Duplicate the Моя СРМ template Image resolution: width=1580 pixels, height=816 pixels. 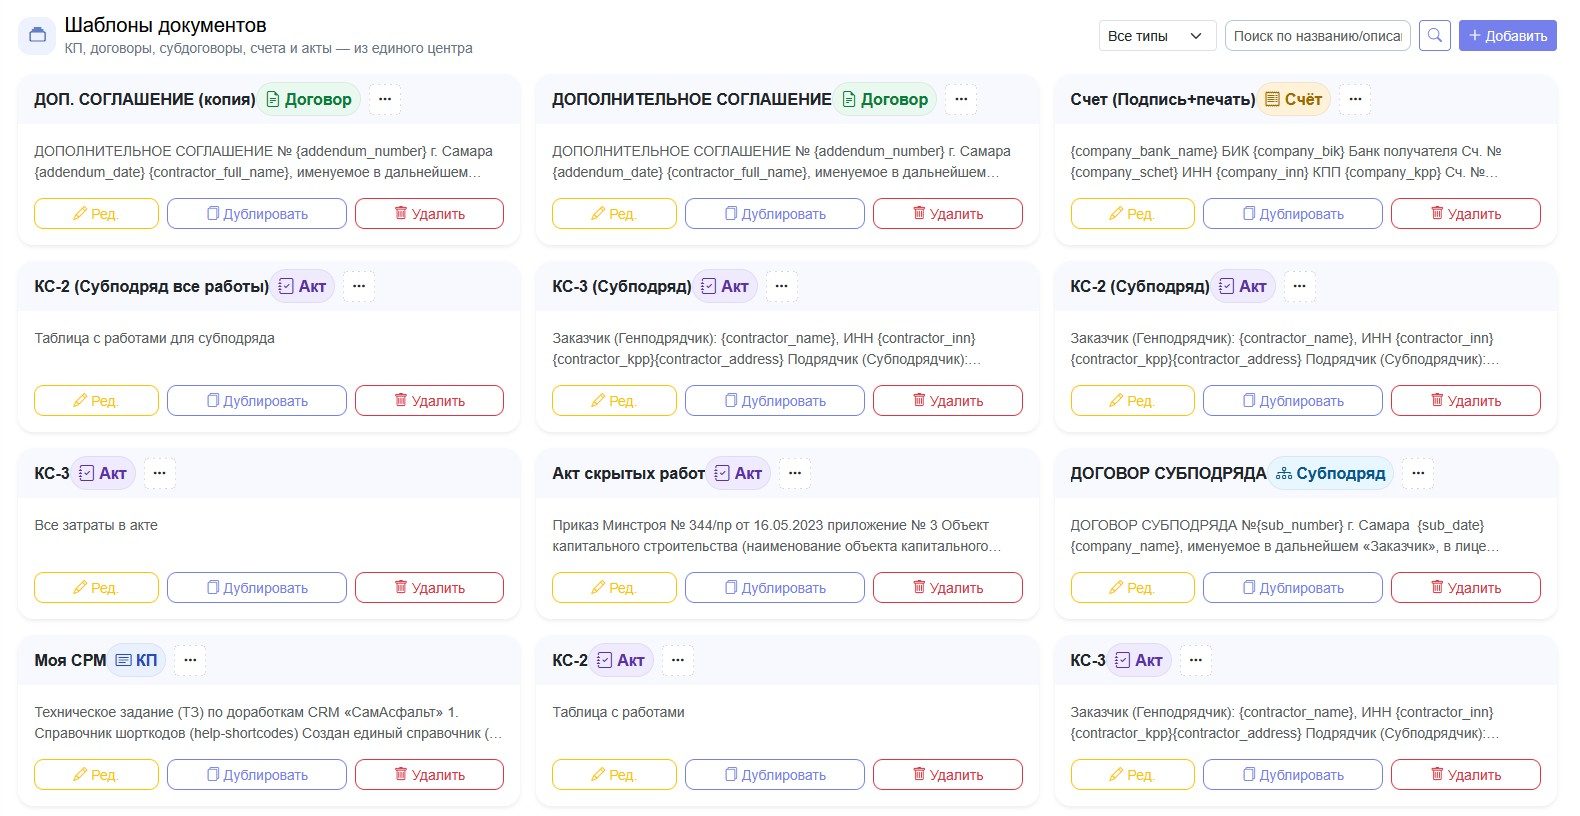point(257,774)
